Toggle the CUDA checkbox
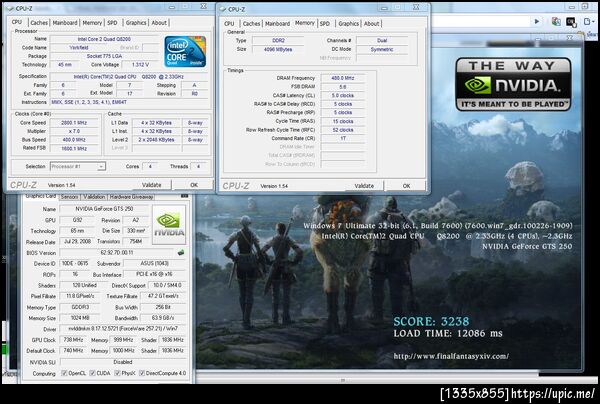This screenshot has height=404, width=600. pos(92,373)
